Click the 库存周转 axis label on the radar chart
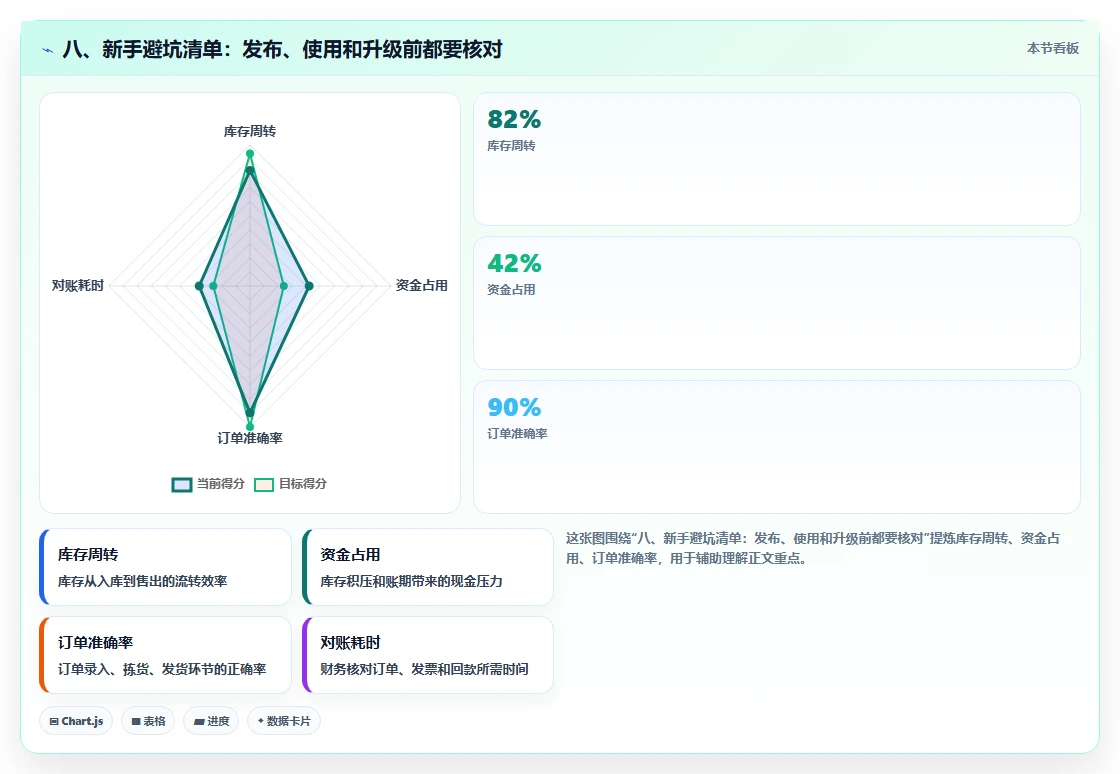 (x=249, y=131)
